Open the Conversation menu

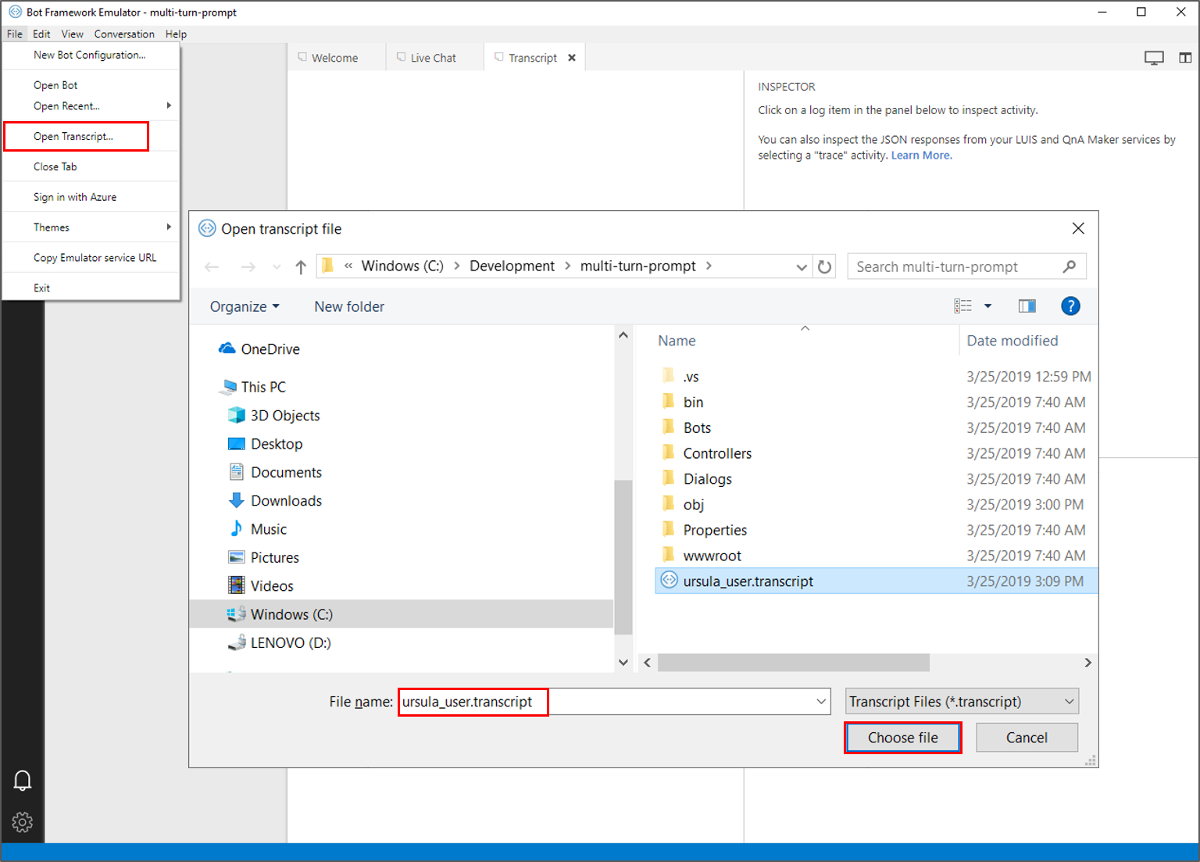pos(124,34)
